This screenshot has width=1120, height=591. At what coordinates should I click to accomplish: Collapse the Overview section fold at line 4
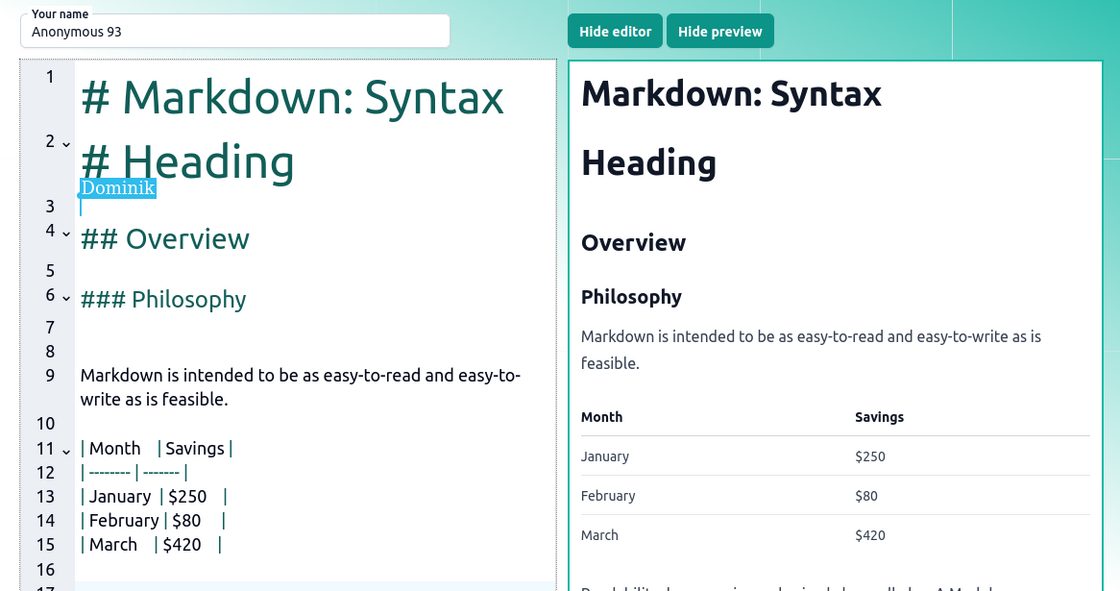(66, 232)
